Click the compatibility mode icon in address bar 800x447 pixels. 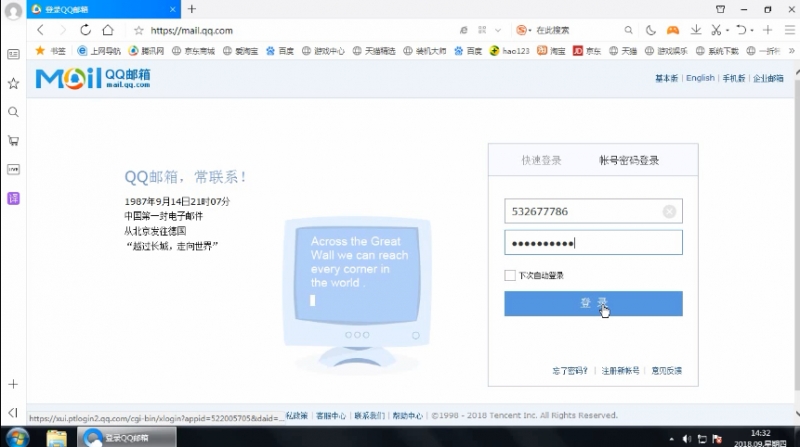click(463, 30)
